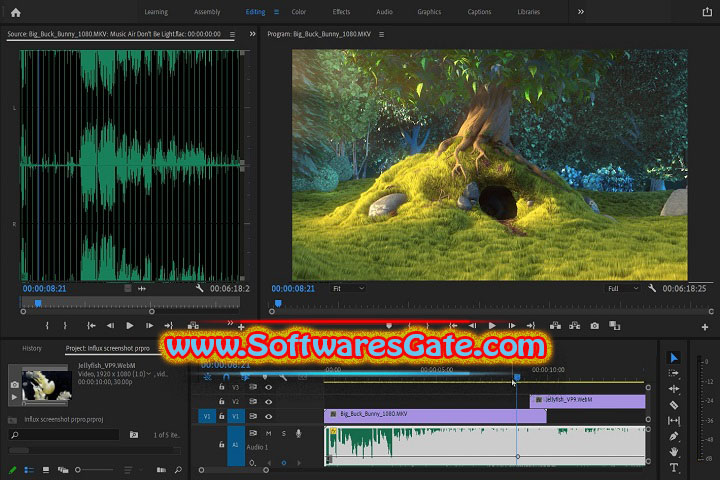Select the Selection arrow tool
Viewport: 720px width, 480px height.
tap(674, 357)
